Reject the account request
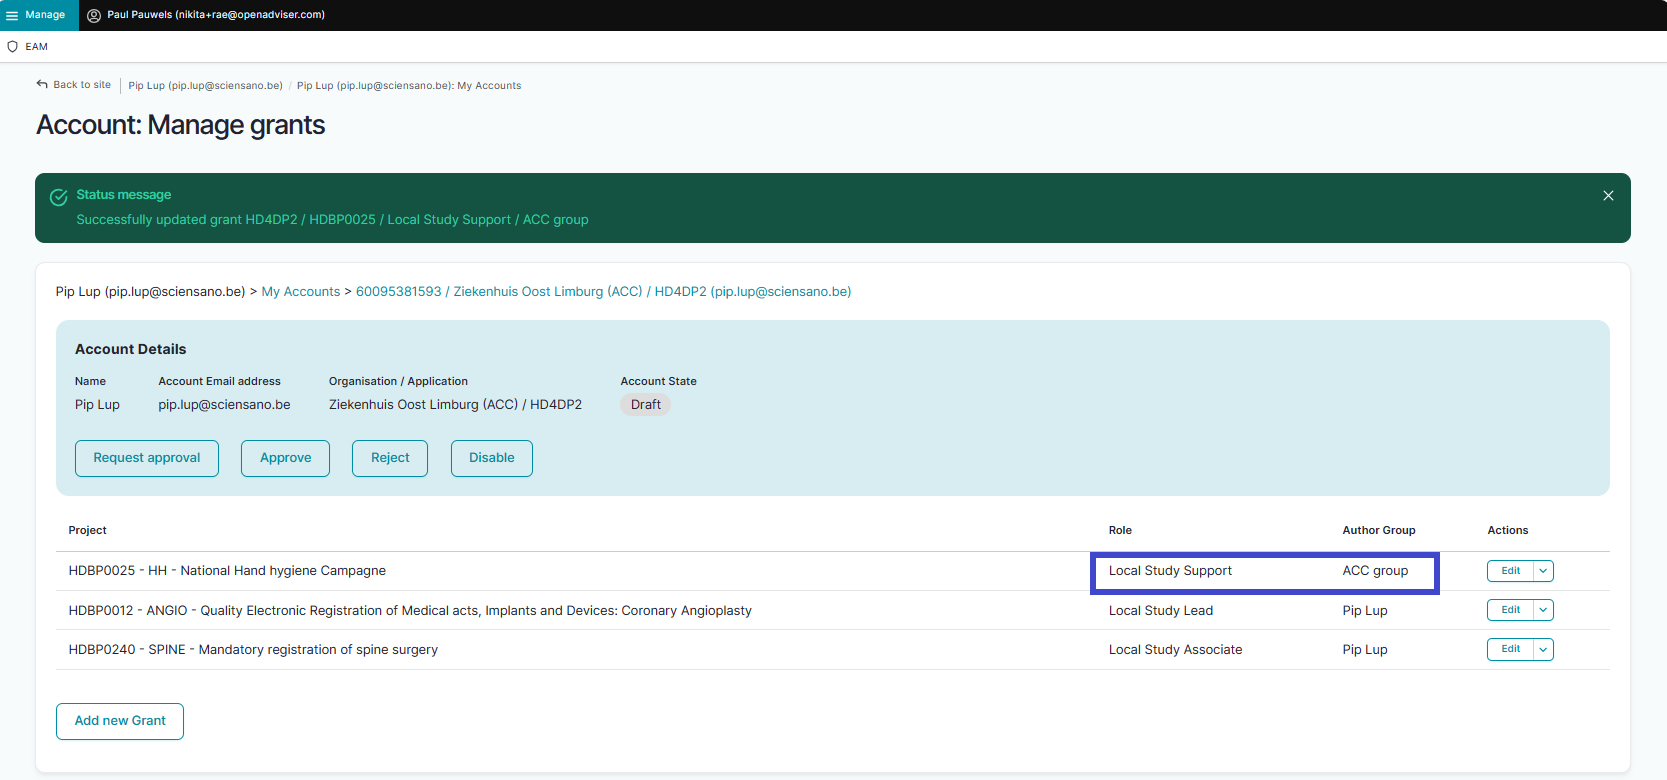Viewport: 1667px width, 780px height. 390,458
